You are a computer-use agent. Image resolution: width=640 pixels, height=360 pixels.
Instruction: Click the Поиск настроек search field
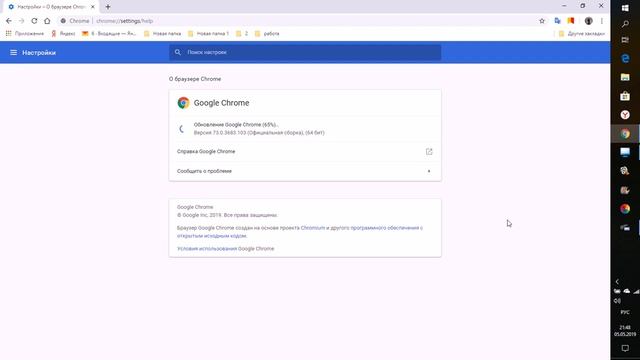305,52
